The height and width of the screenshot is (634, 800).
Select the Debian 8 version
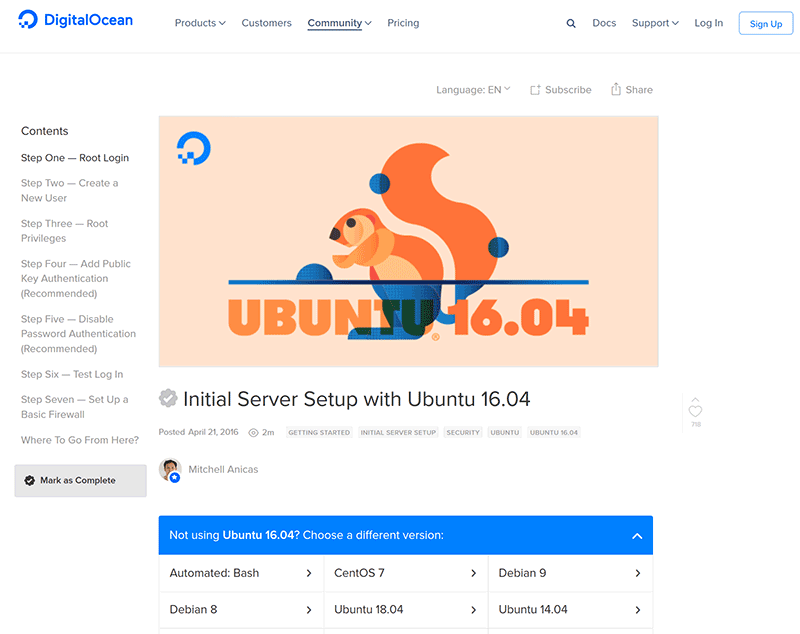tap(241, 610)
